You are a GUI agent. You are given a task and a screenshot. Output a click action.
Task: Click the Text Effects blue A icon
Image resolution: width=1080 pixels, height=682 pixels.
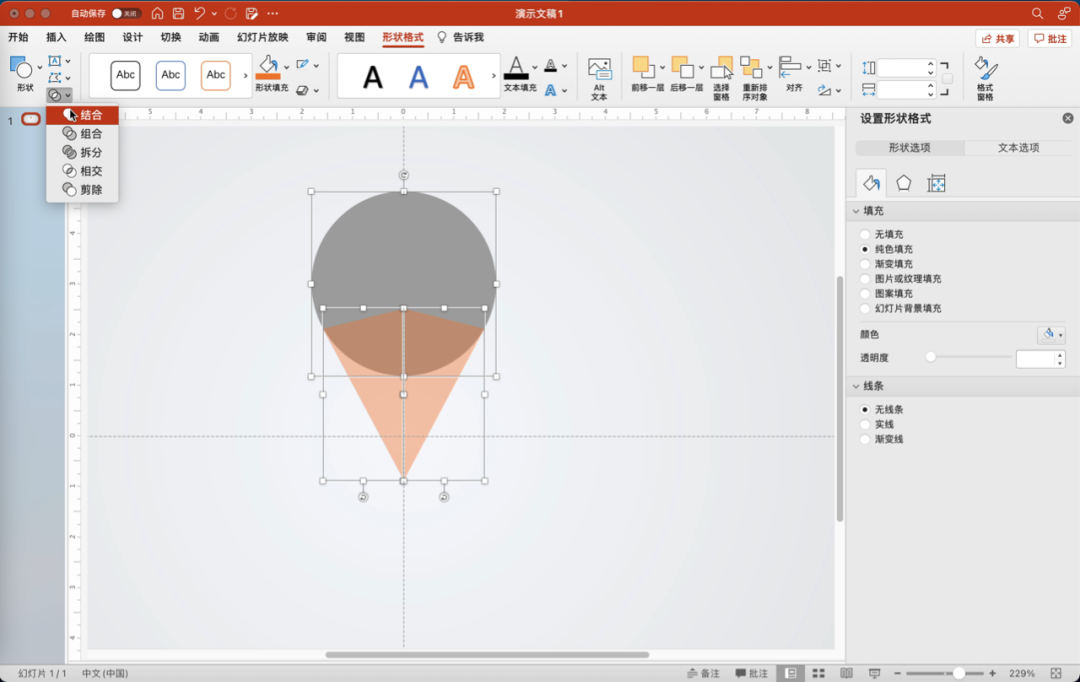click(550, 90)
